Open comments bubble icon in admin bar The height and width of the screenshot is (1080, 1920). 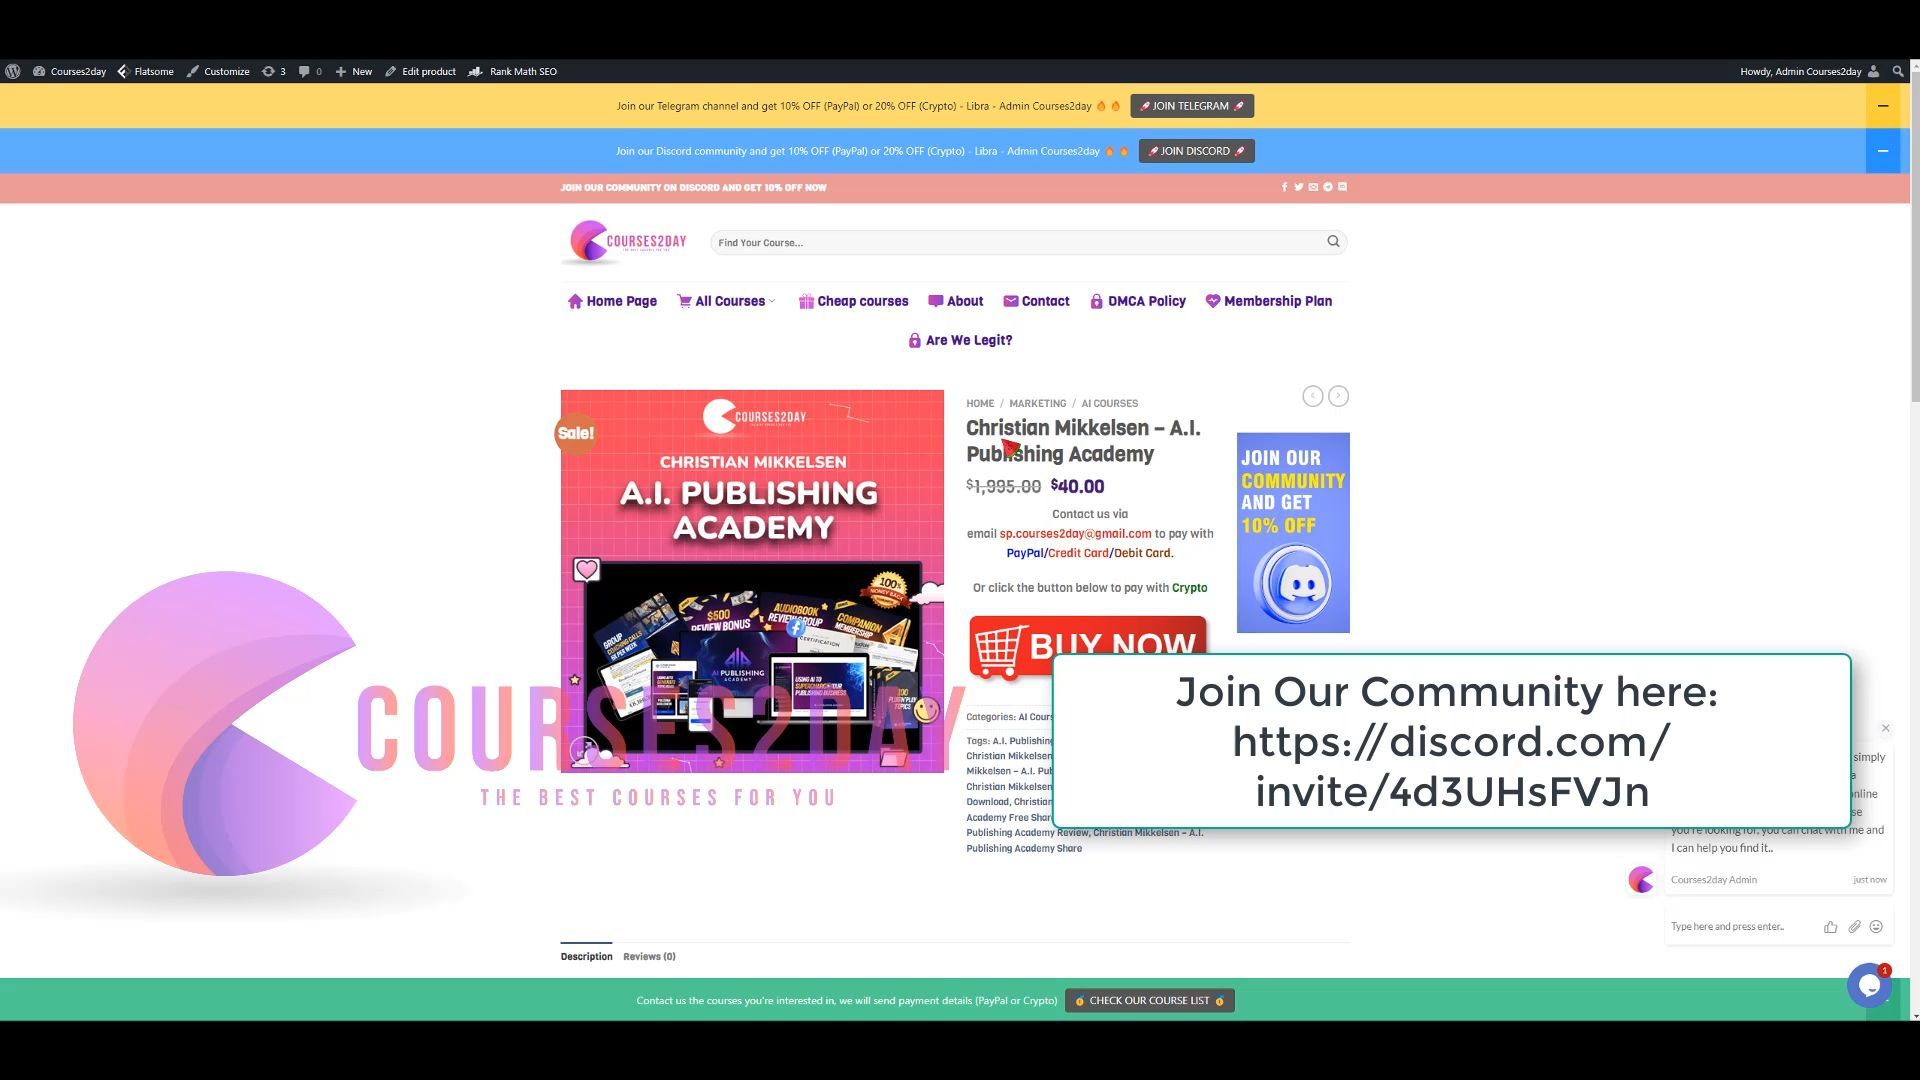[x=310, y=71]
